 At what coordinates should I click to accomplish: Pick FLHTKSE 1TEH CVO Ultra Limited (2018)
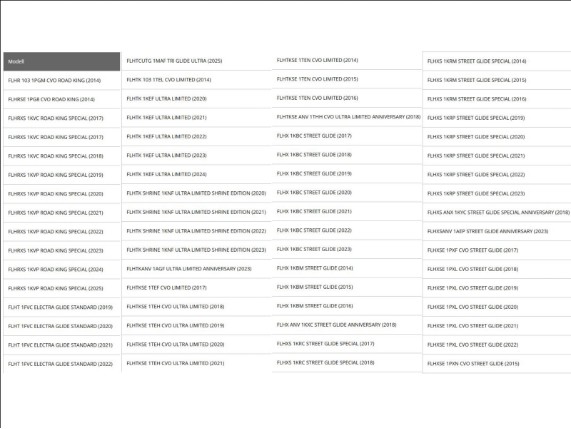176,307
